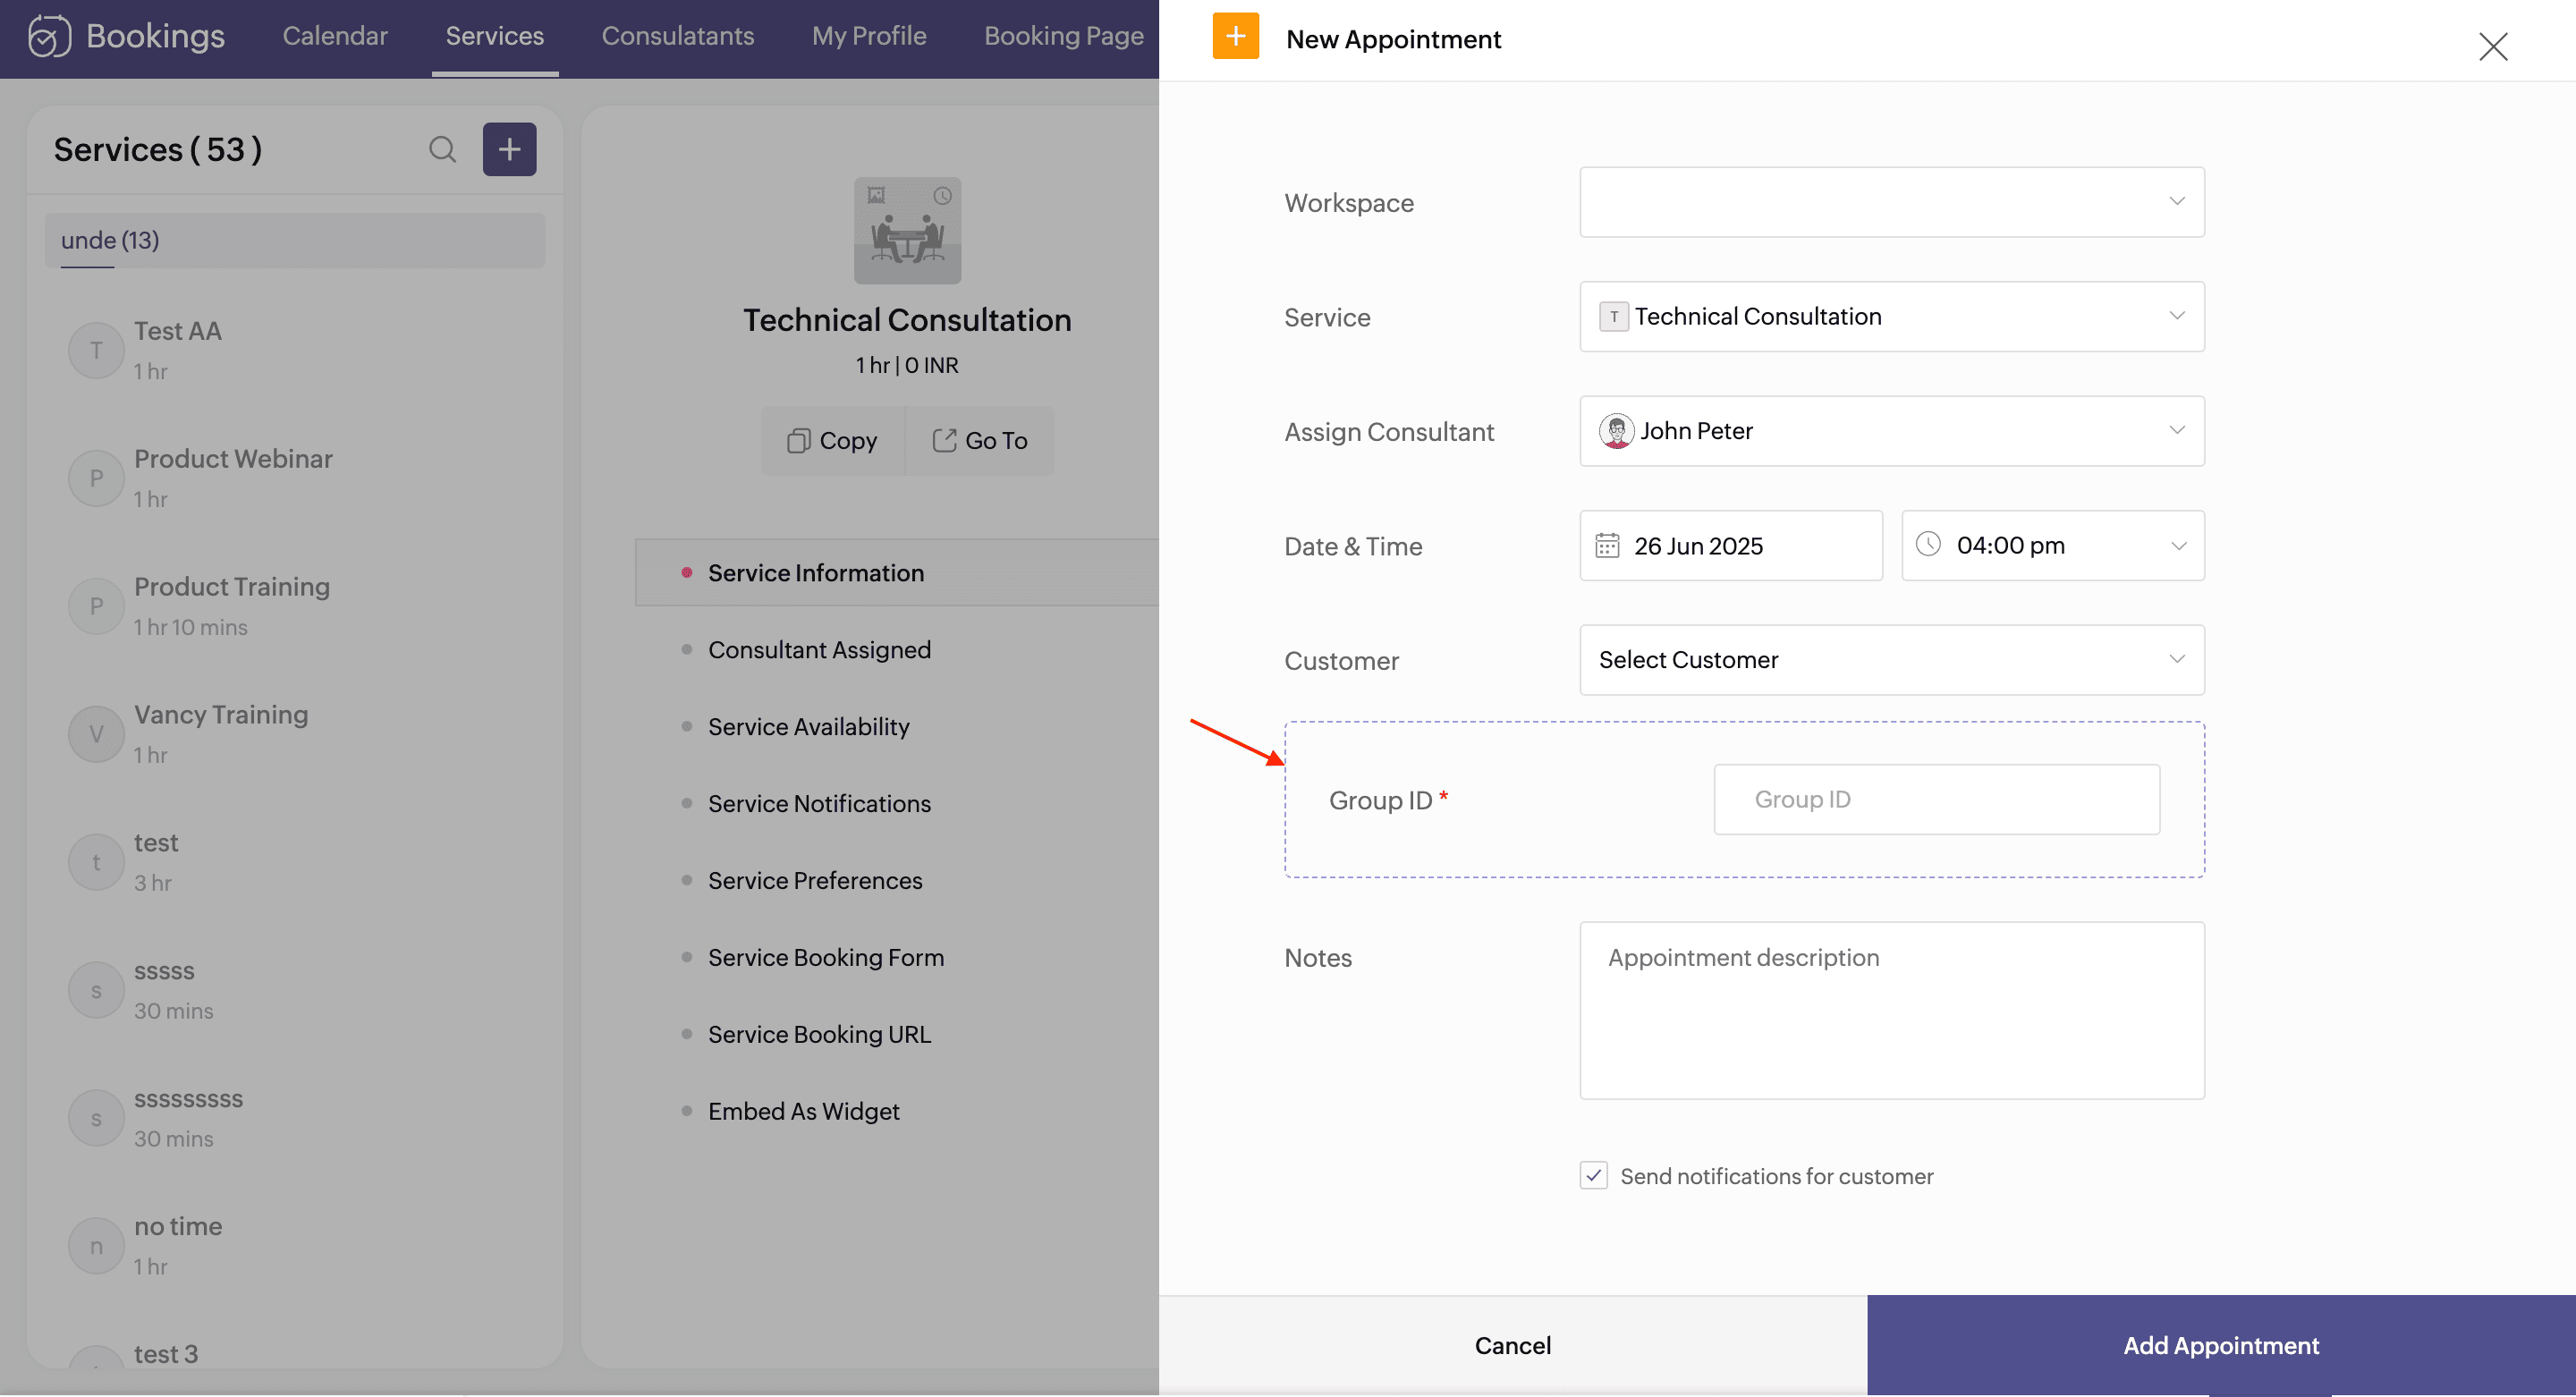Click the copy icon button

[798, 441]
